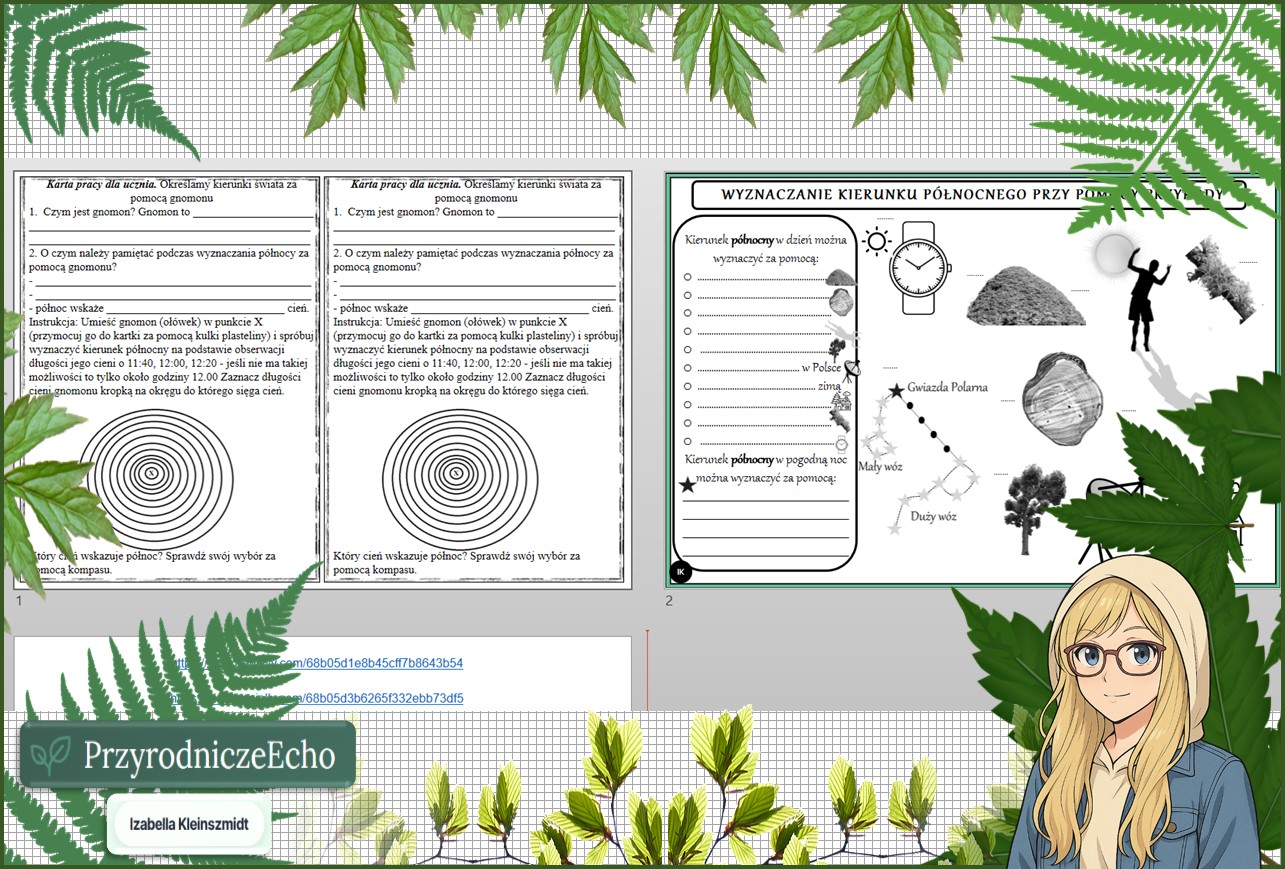Click the sun icon beside the wristwatch
The width and height of the screenshot is (1285, 869).
pos(877,242)
